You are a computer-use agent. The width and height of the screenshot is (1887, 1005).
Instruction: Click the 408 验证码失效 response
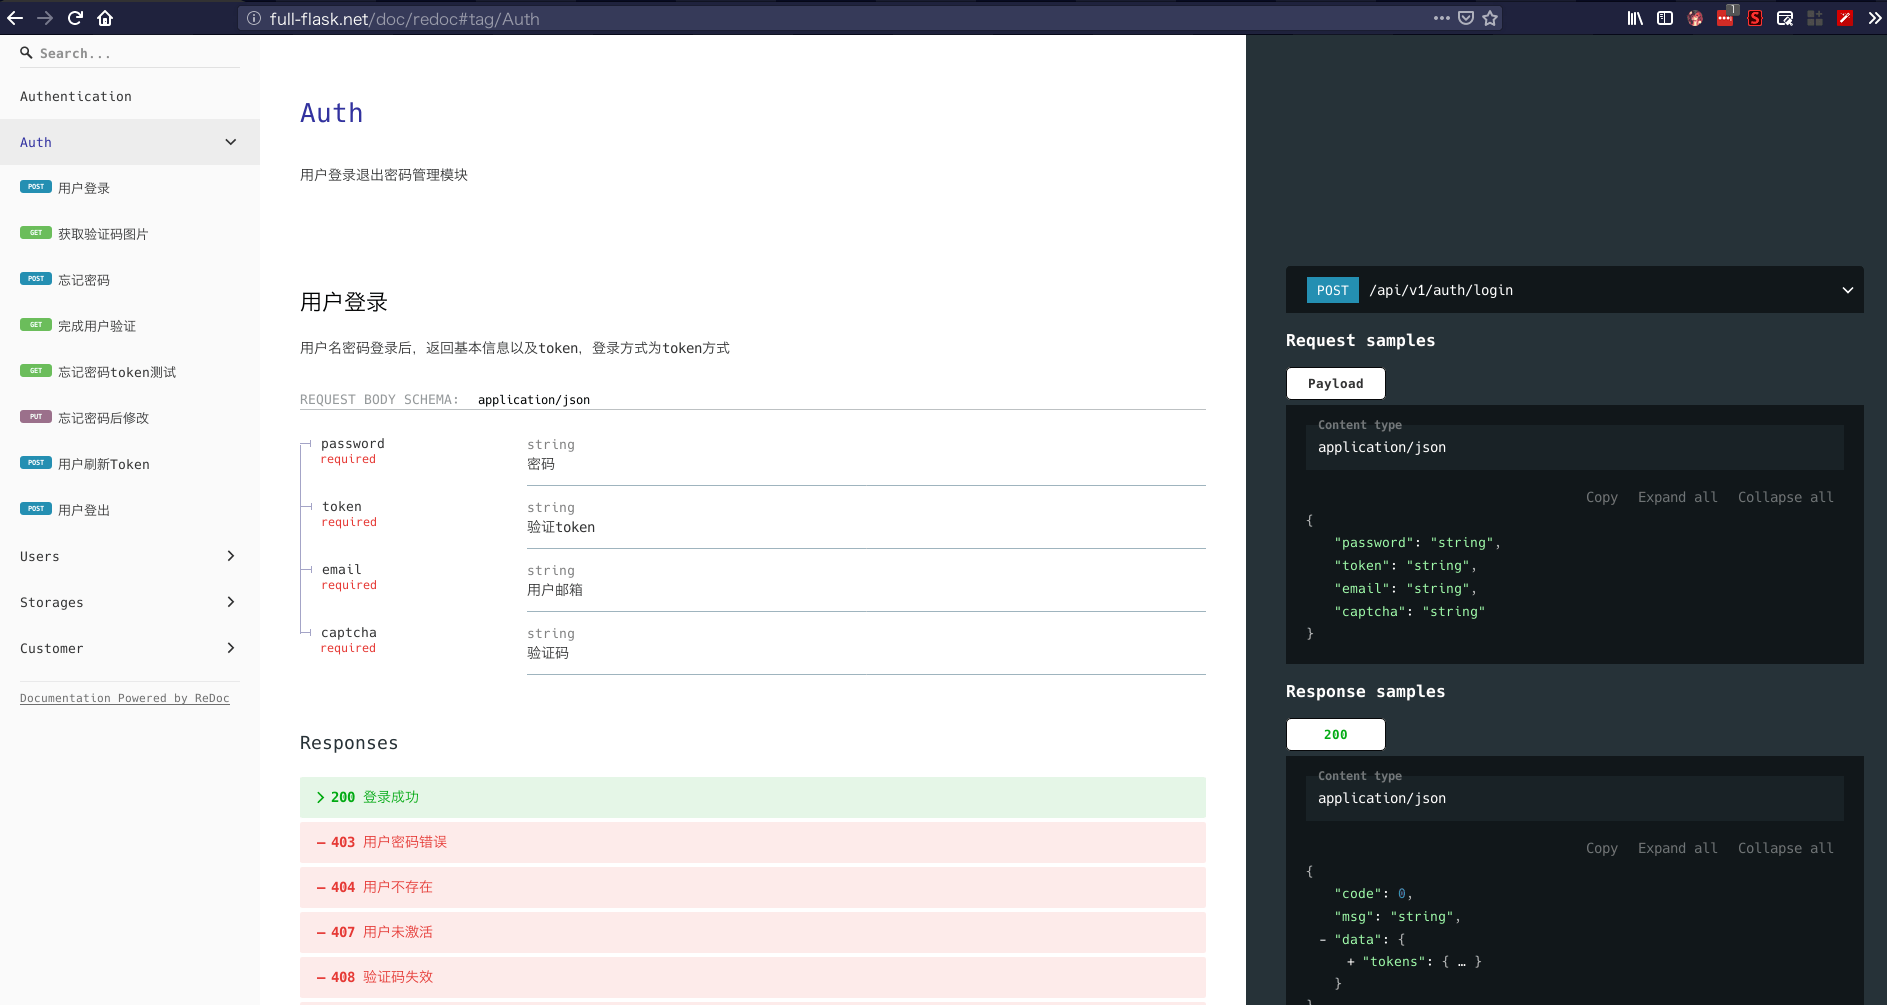(x=752, y=977)
